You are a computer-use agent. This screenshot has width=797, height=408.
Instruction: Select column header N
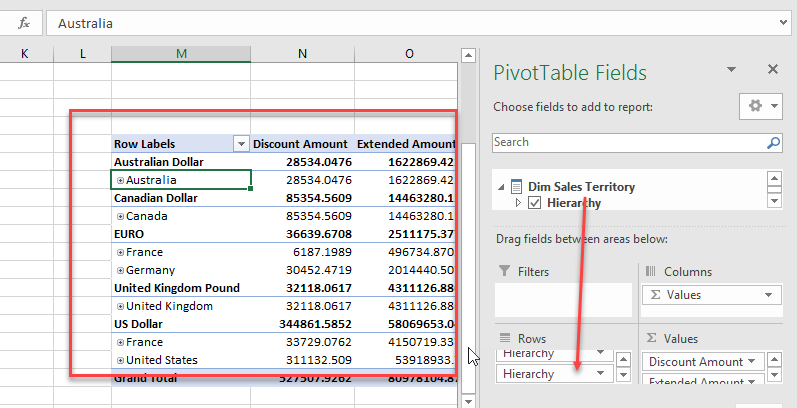302,52
